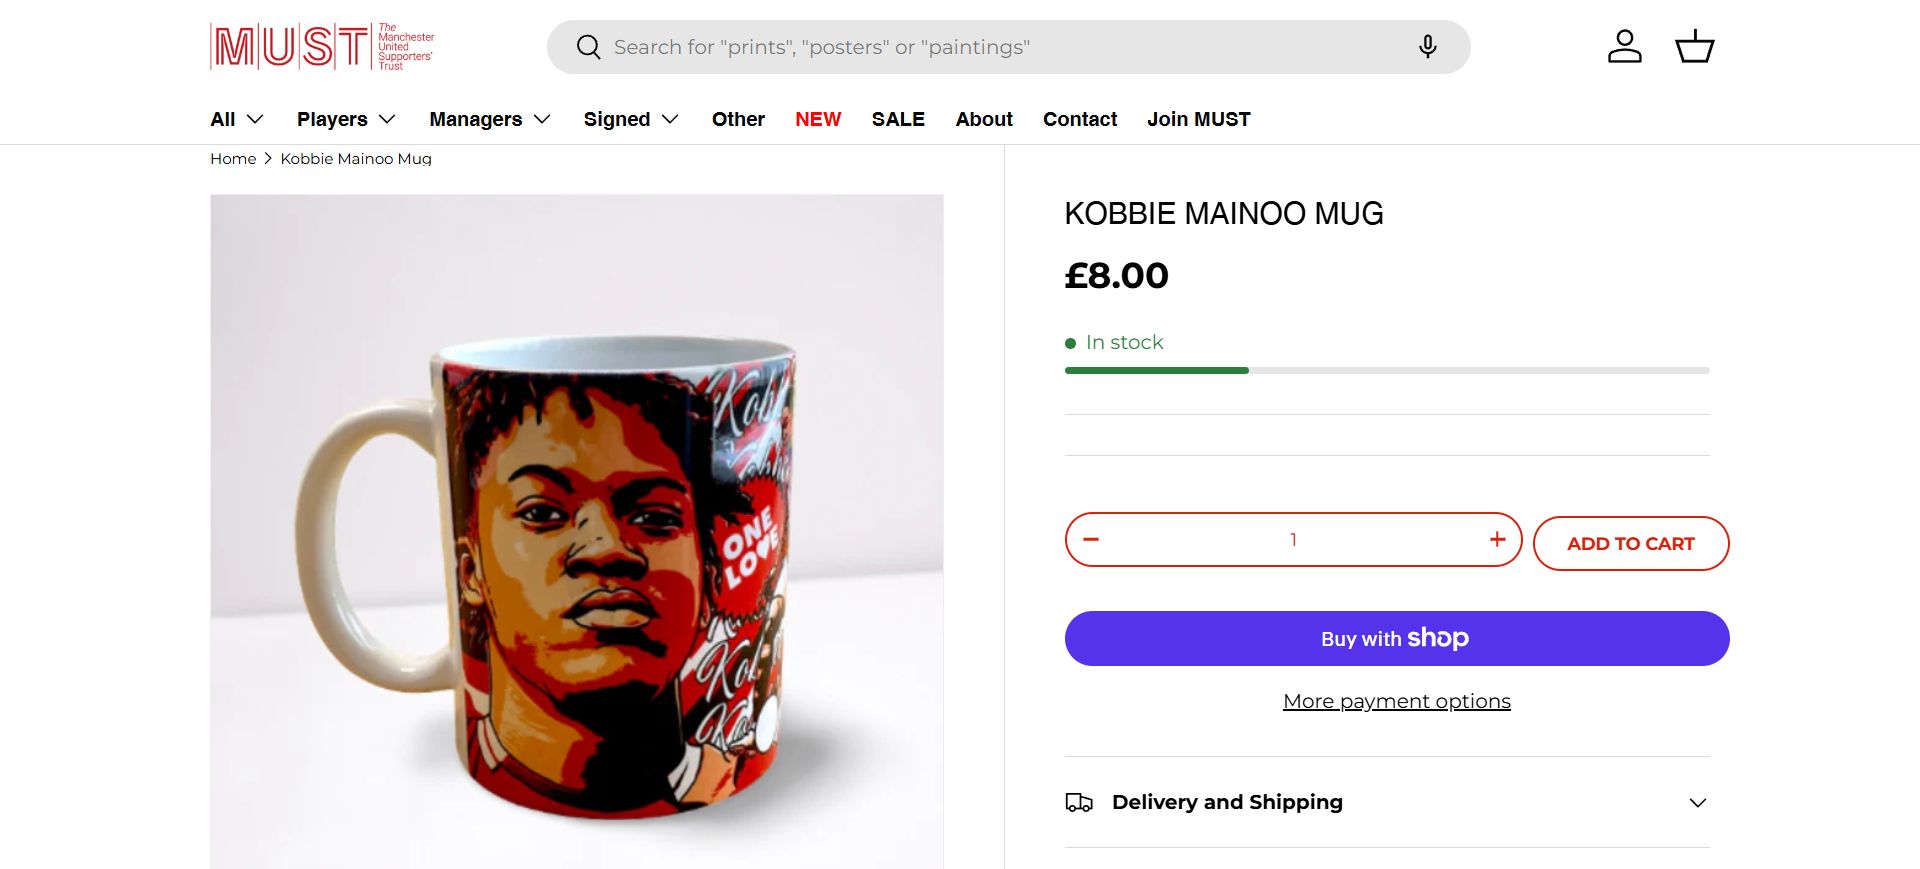Image resolution: width=1920 pixels, height=869 pixels.
Task: Increase quantity with plus button
Action: click(x=1497, y=540)
